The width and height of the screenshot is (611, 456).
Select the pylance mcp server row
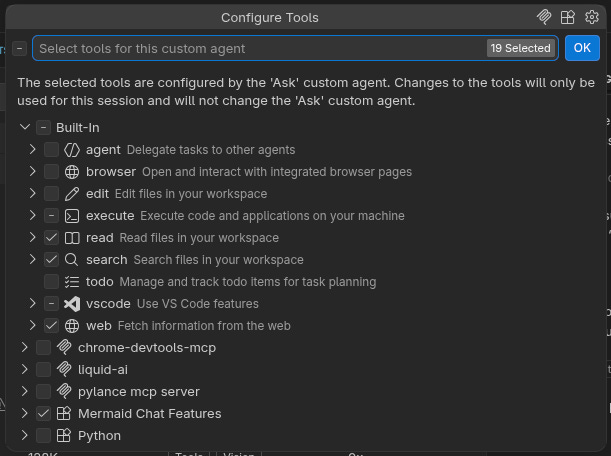[x=139, y=392]
